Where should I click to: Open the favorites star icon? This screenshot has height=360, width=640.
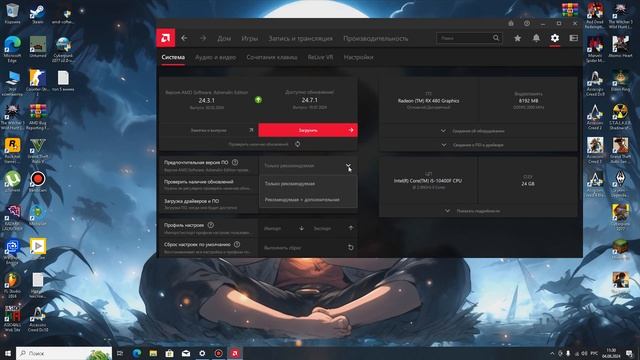(517, 38)
